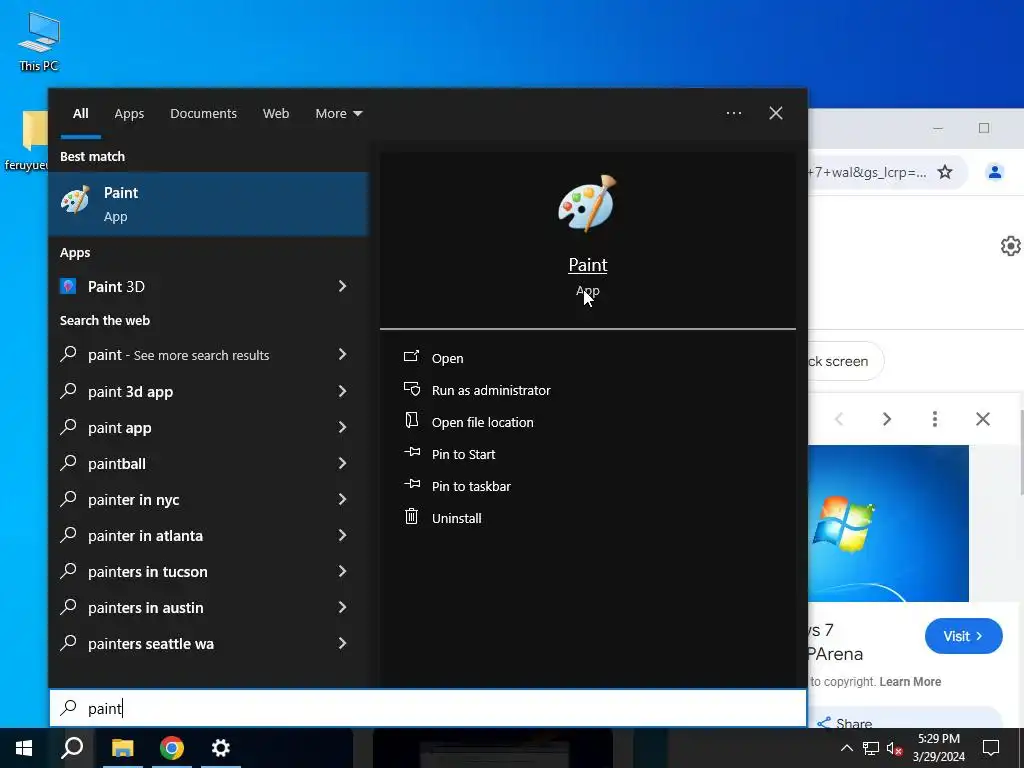
Task: Expand 'paintball' suggestion chevron
Action: coord(342,463)
